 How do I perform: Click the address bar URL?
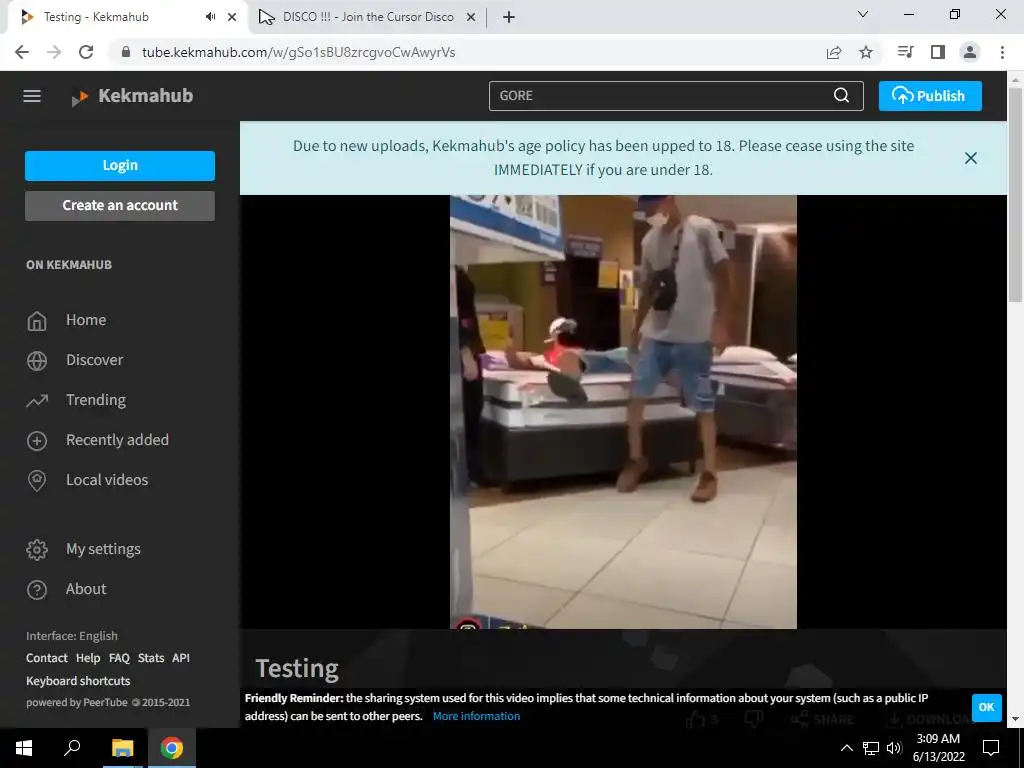298,52
